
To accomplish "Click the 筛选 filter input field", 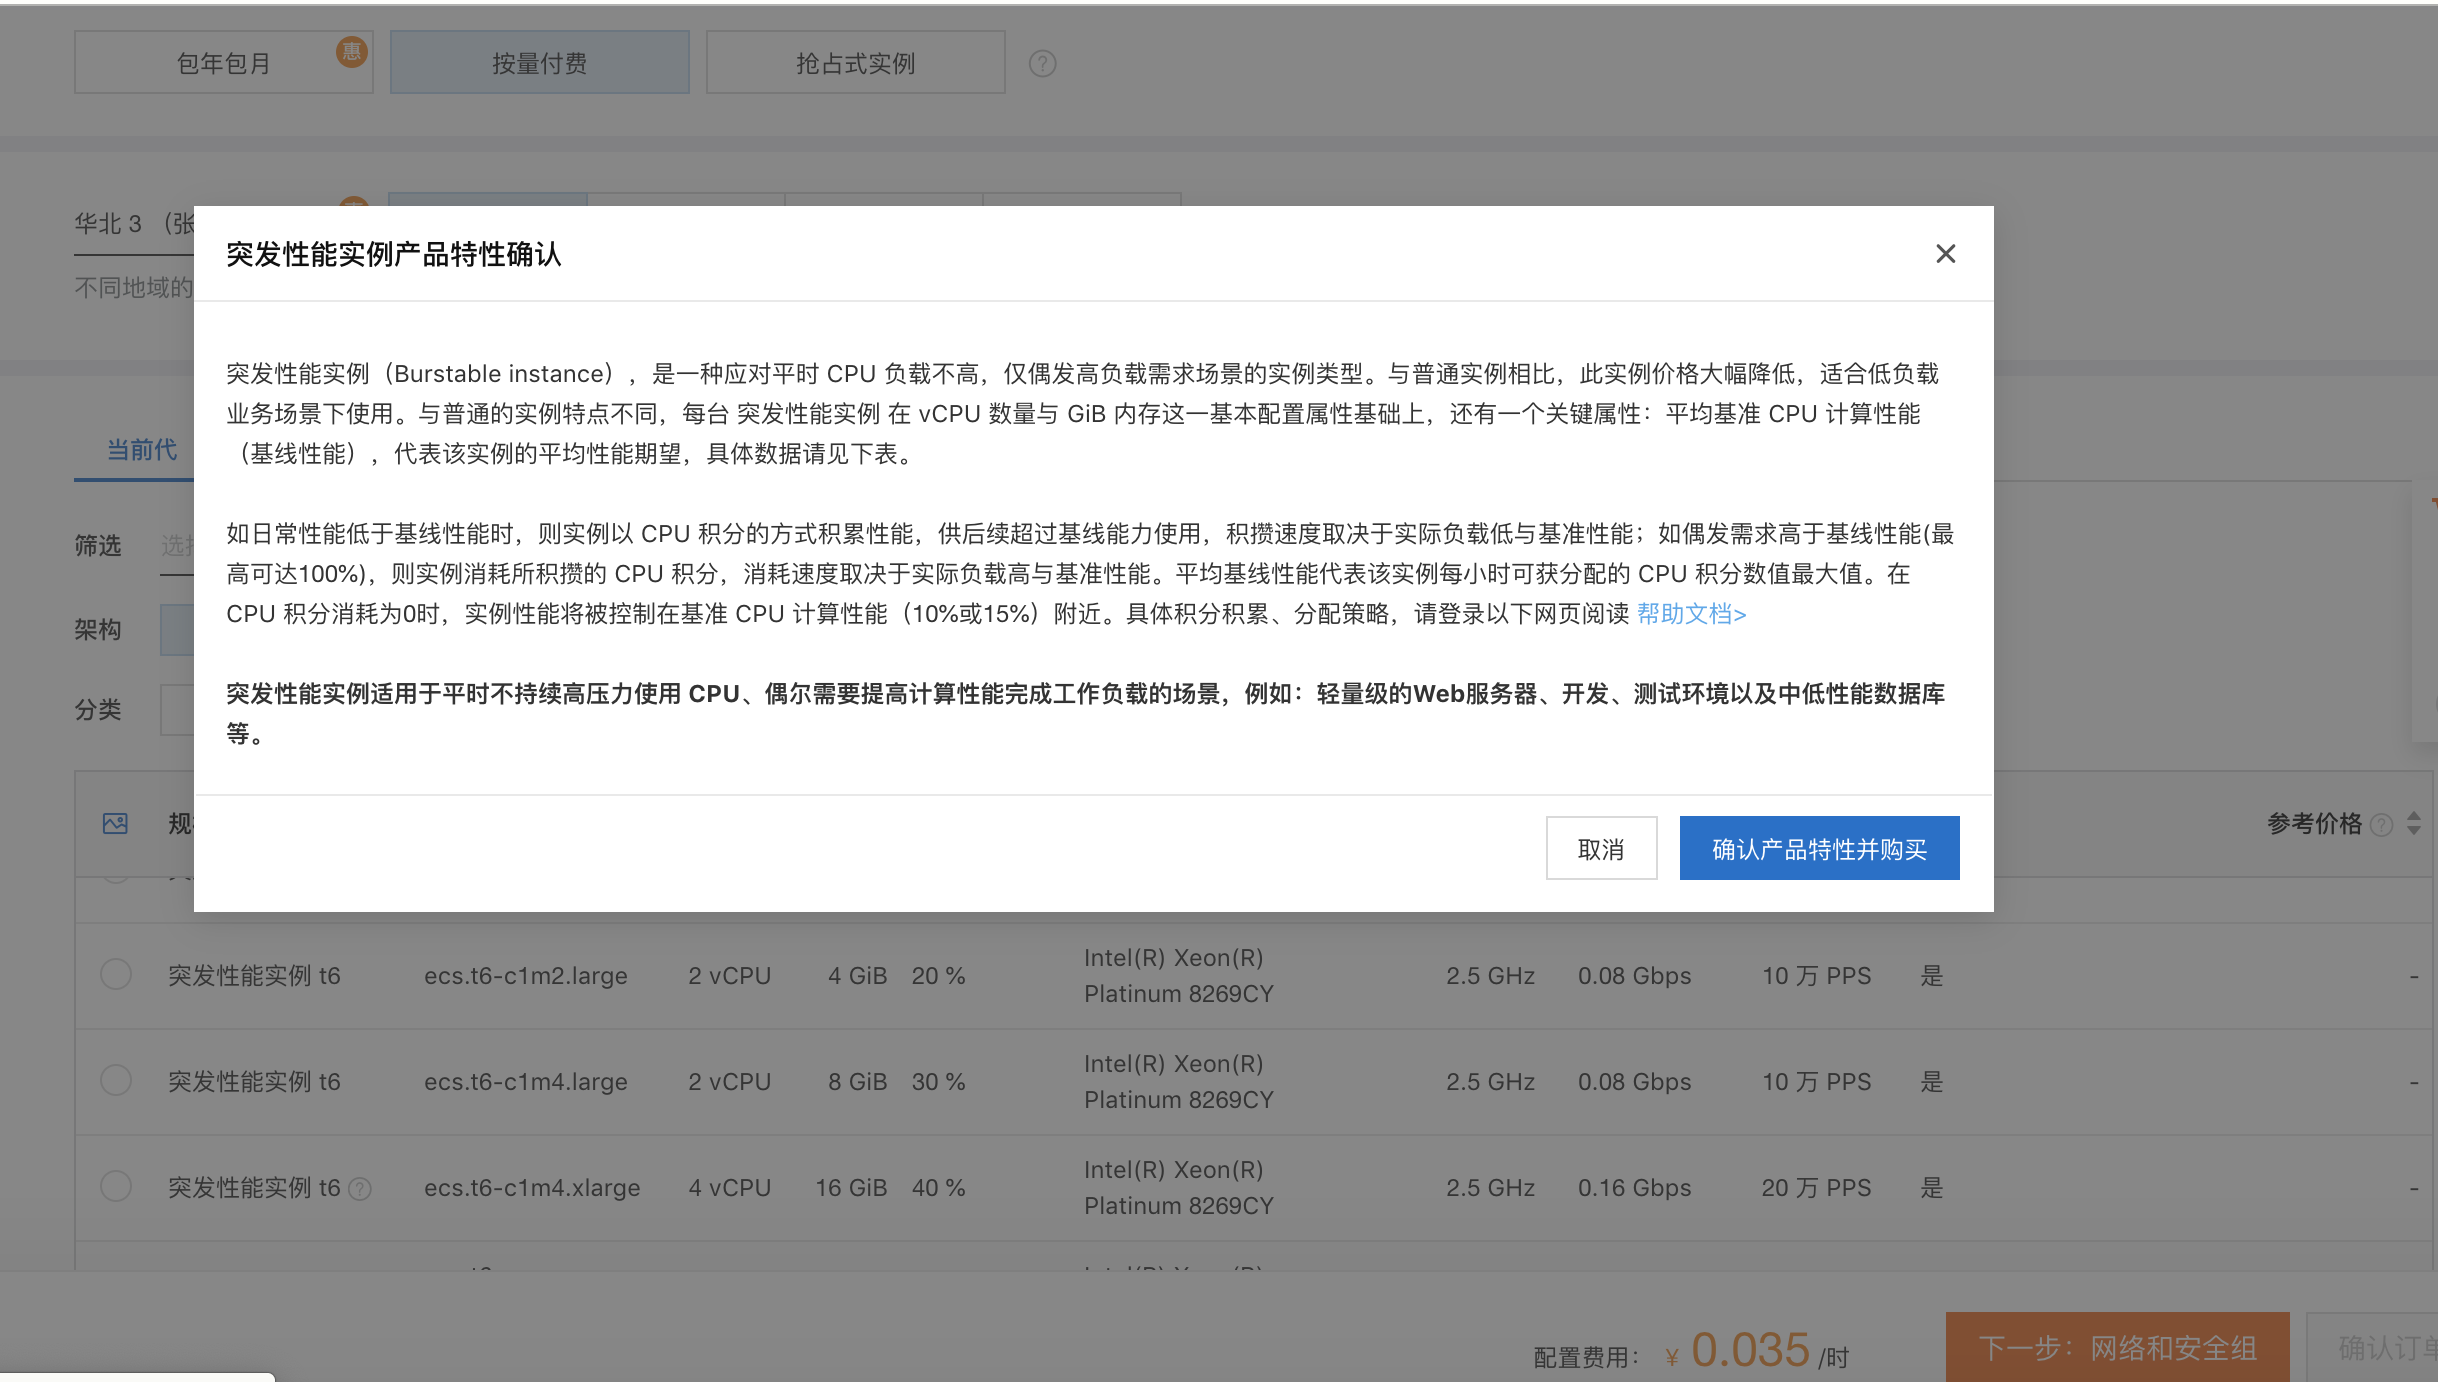I will point(177,546).
